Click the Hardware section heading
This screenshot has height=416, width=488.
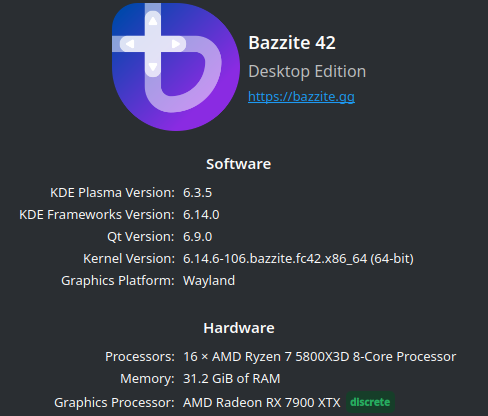tap(239, 328)
